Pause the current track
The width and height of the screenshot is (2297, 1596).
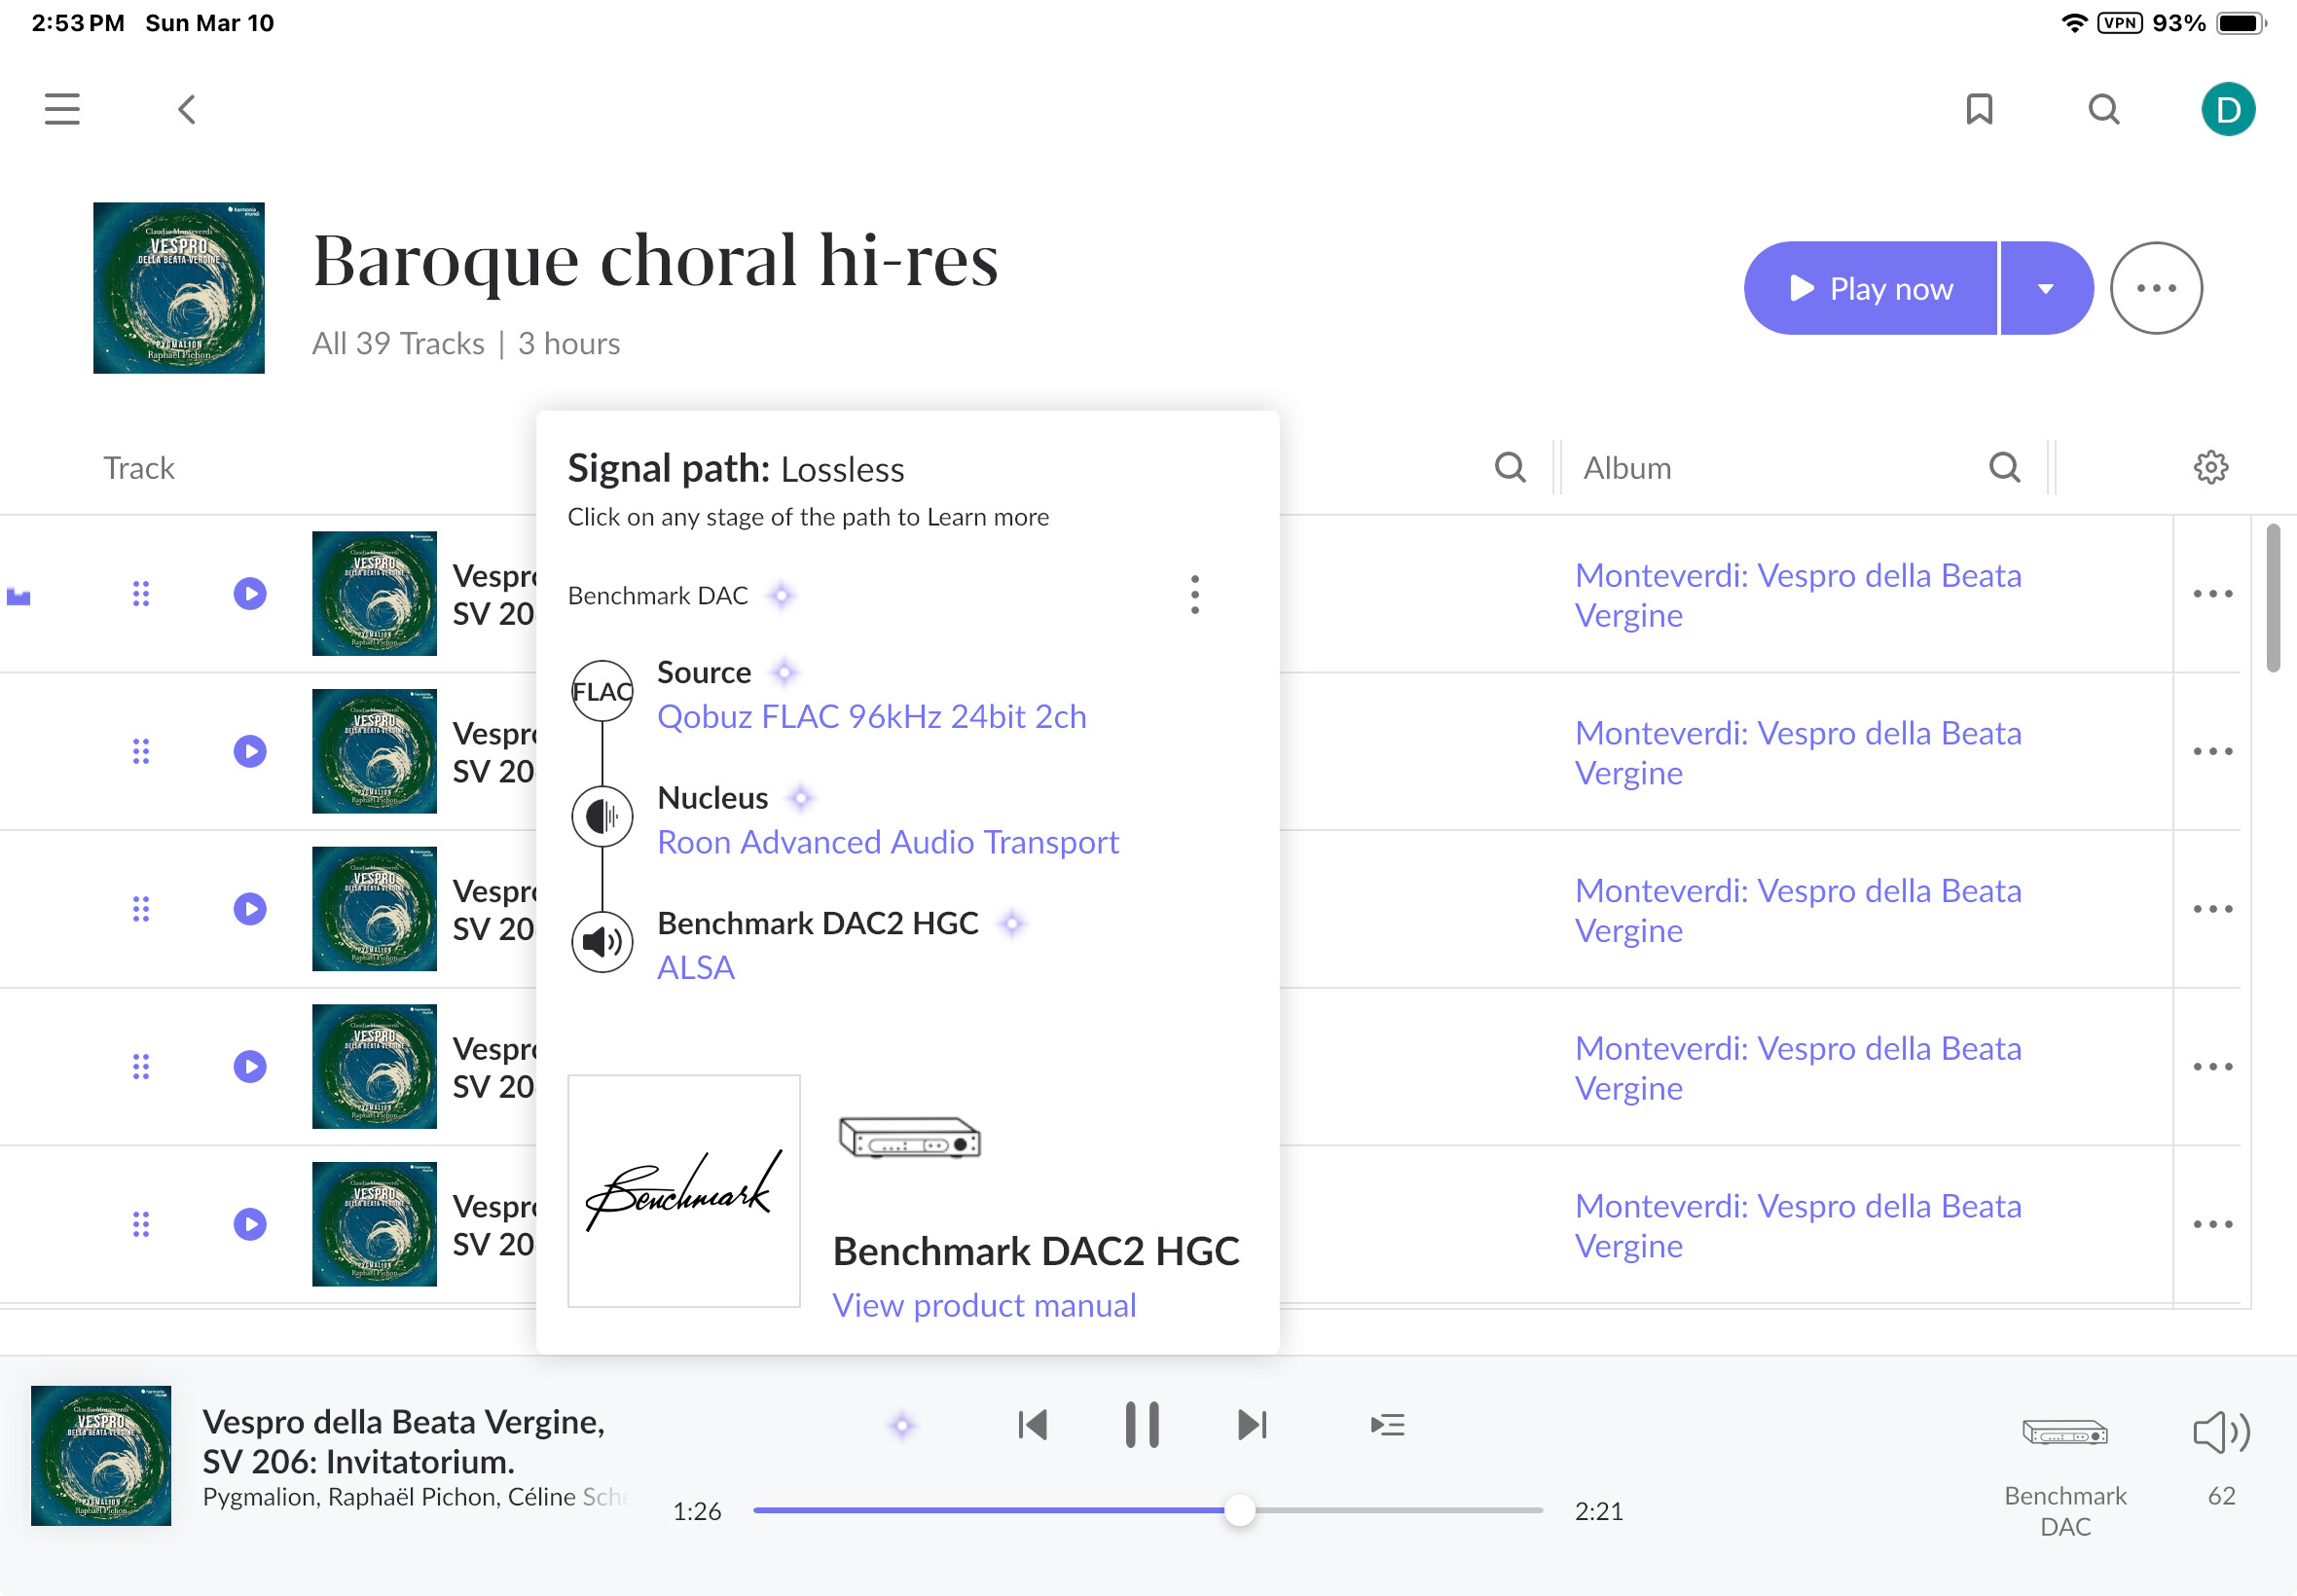point(1141,1425)
